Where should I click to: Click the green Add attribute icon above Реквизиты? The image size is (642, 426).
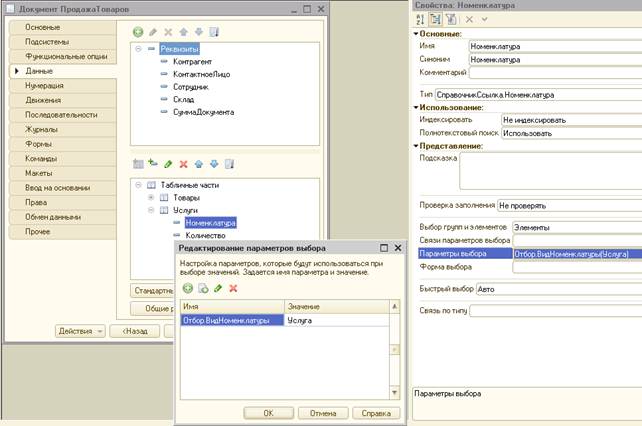click(138, 32)
